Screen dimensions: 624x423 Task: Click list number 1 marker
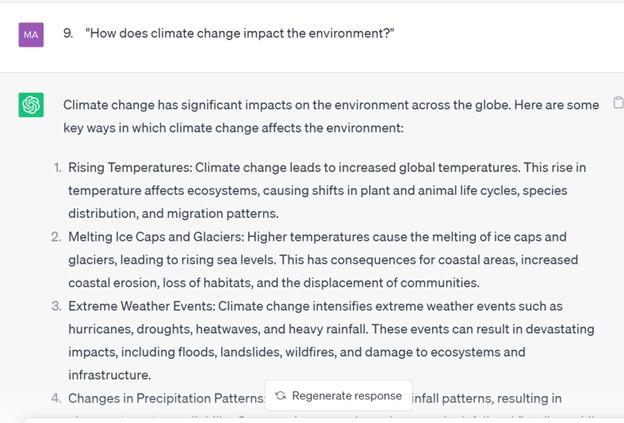click(x=57, y=166)
